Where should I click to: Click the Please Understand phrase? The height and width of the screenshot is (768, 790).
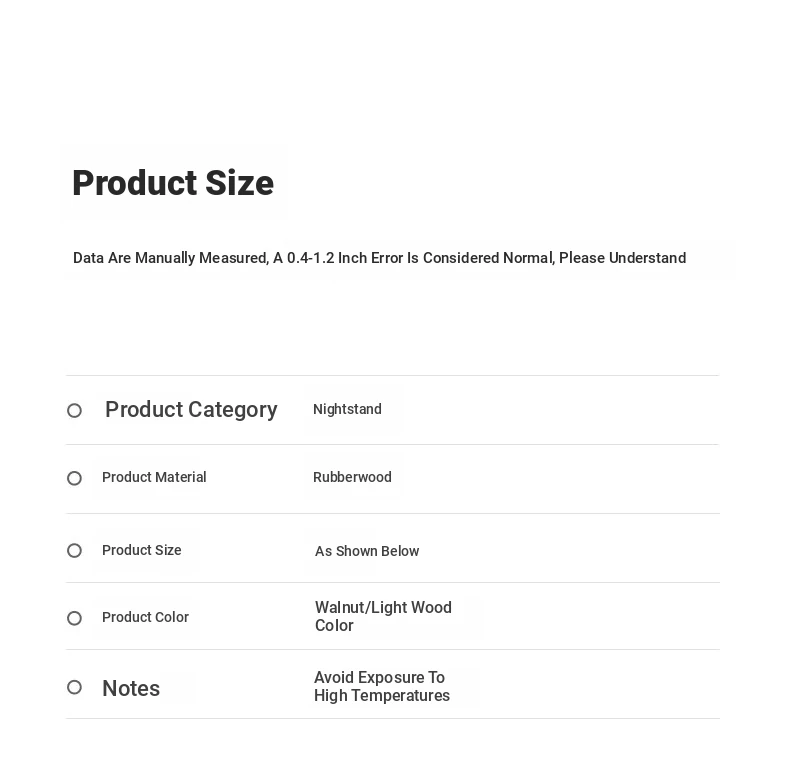(622, 258)
